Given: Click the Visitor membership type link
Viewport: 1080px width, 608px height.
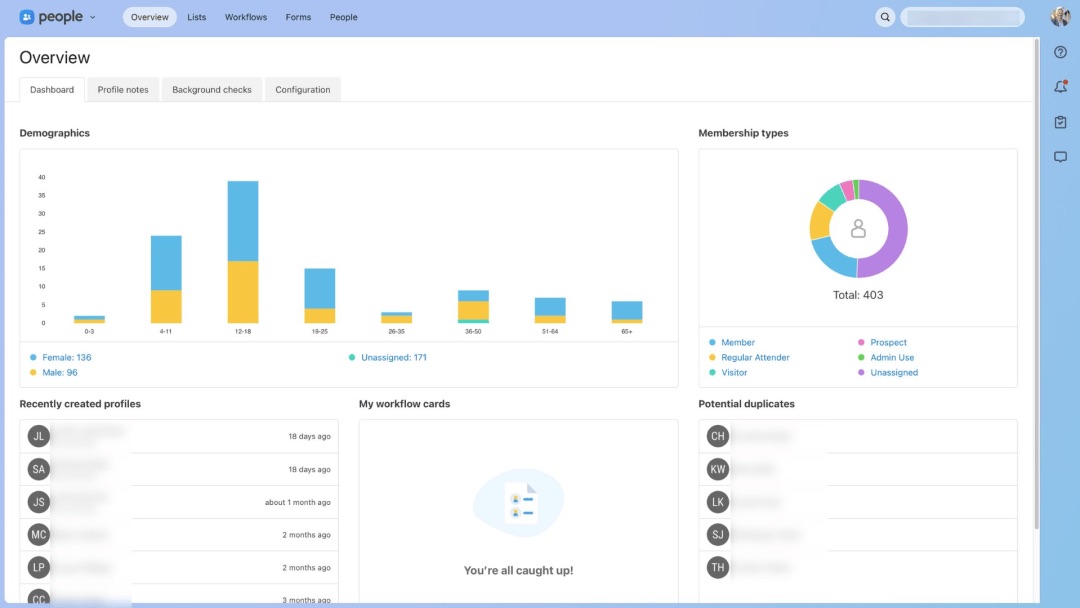Looking at the screenshot, I should pos(734,373).
